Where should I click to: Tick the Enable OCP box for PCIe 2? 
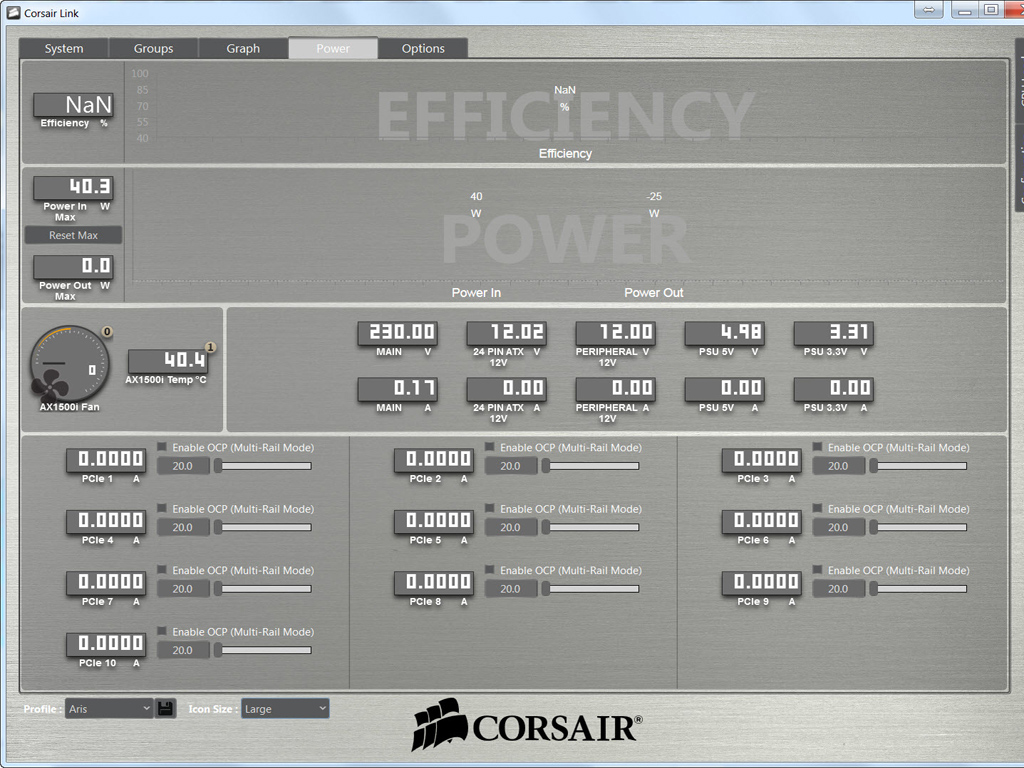(x=490, y=447)
